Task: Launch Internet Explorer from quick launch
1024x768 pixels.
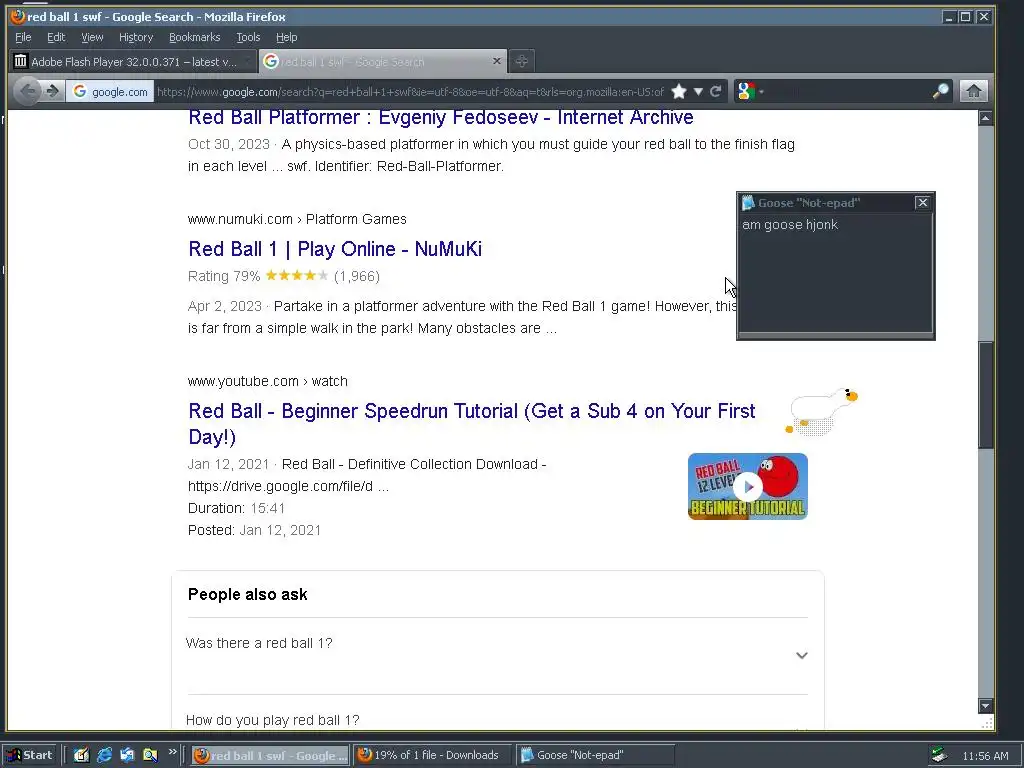Action: coord(104,755)
